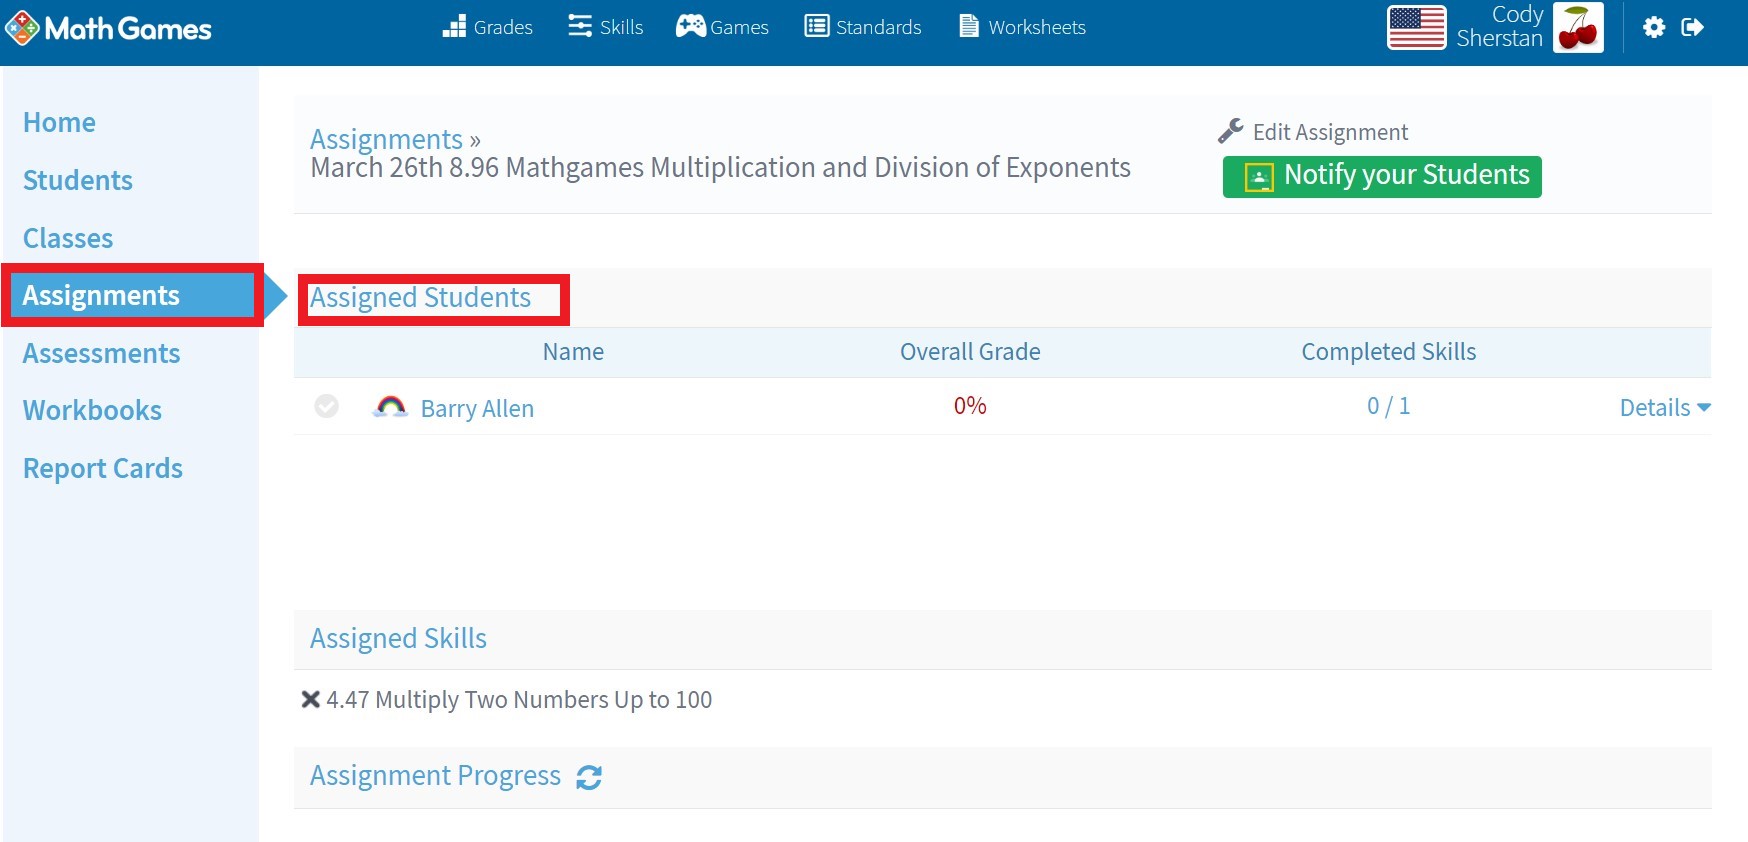Click the logout arrow icon
Screen dimensions: 1748x842
[1692, 27]
